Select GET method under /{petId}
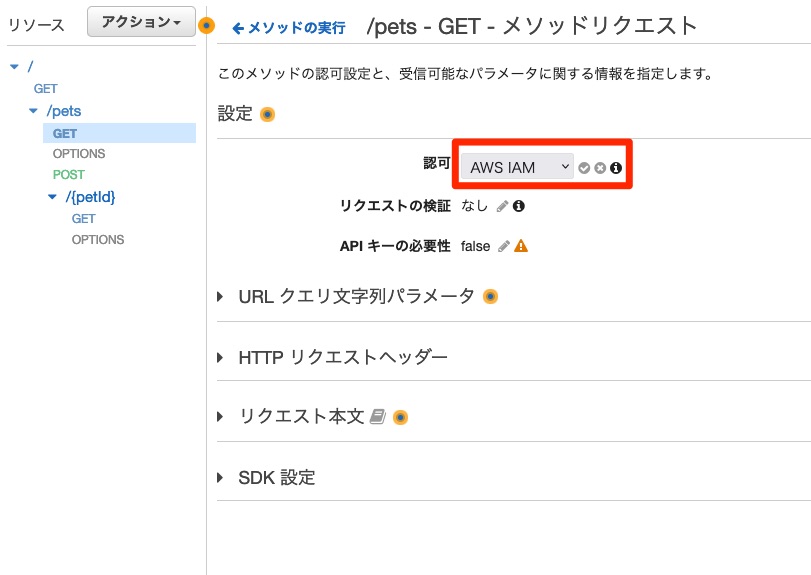The image size is (811, 575). coord(84,219)
